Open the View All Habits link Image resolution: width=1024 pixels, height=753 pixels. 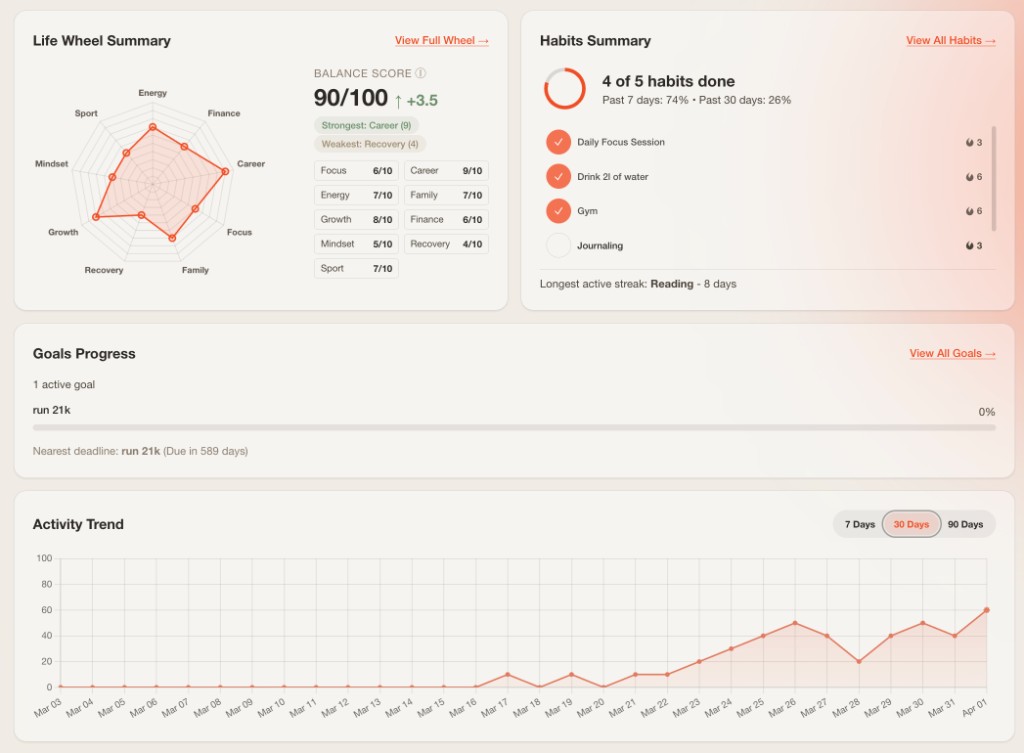coord(950,41)
